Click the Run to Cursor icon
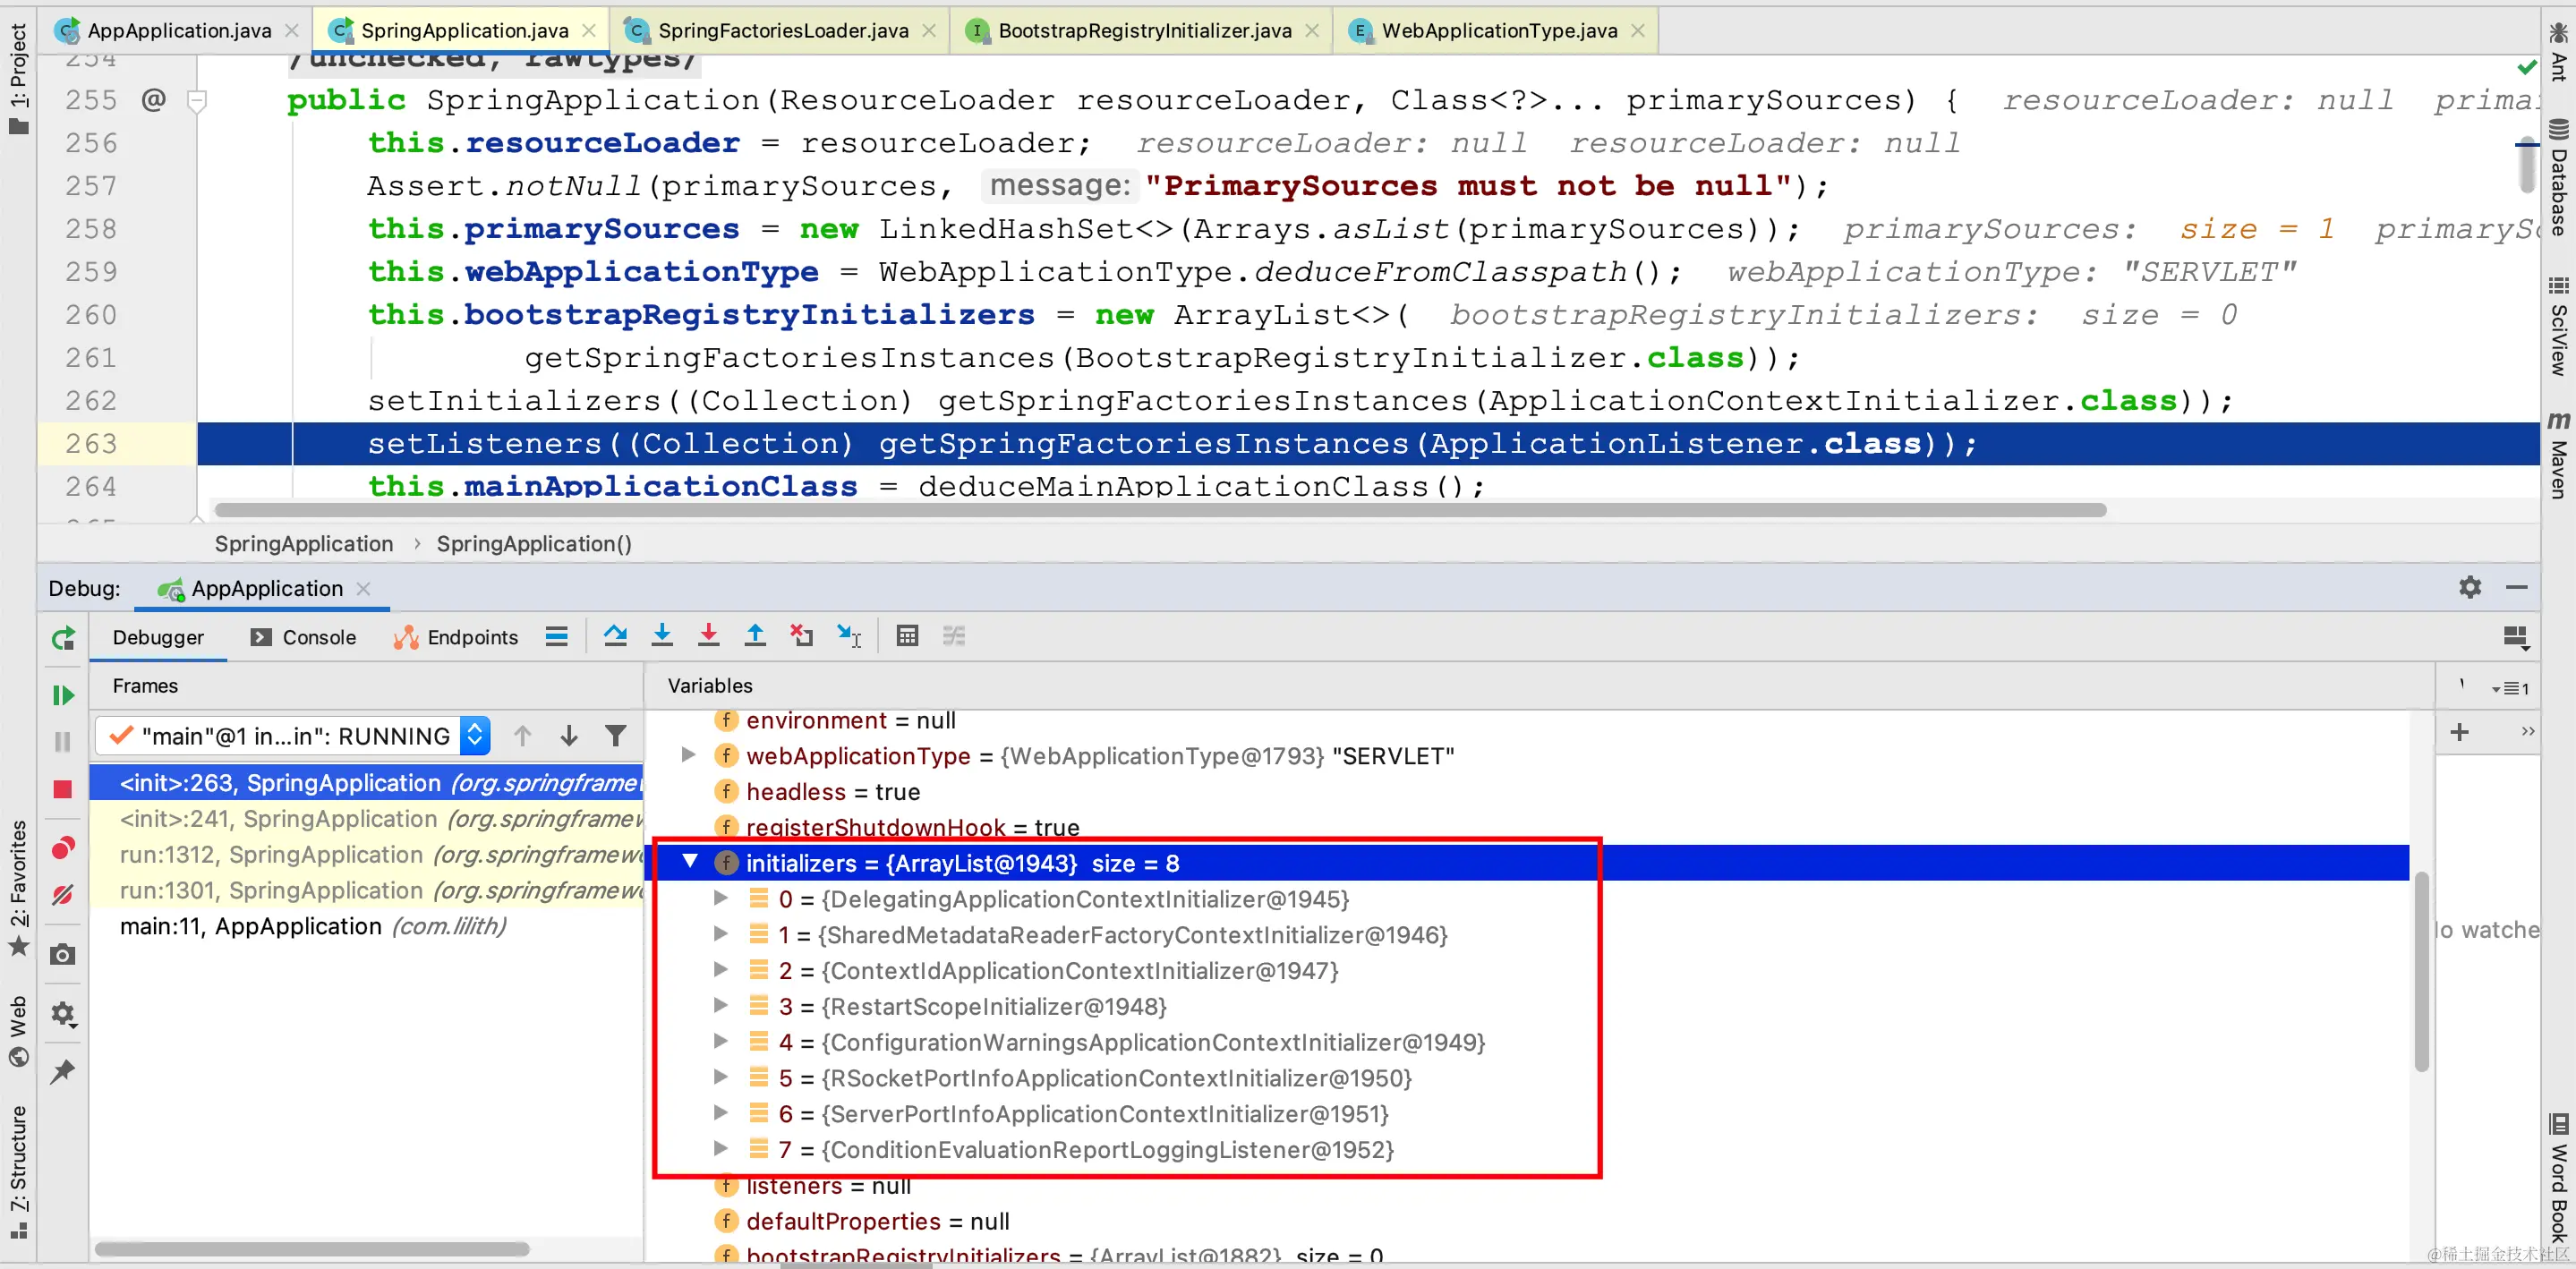 [x=849, y=636]
